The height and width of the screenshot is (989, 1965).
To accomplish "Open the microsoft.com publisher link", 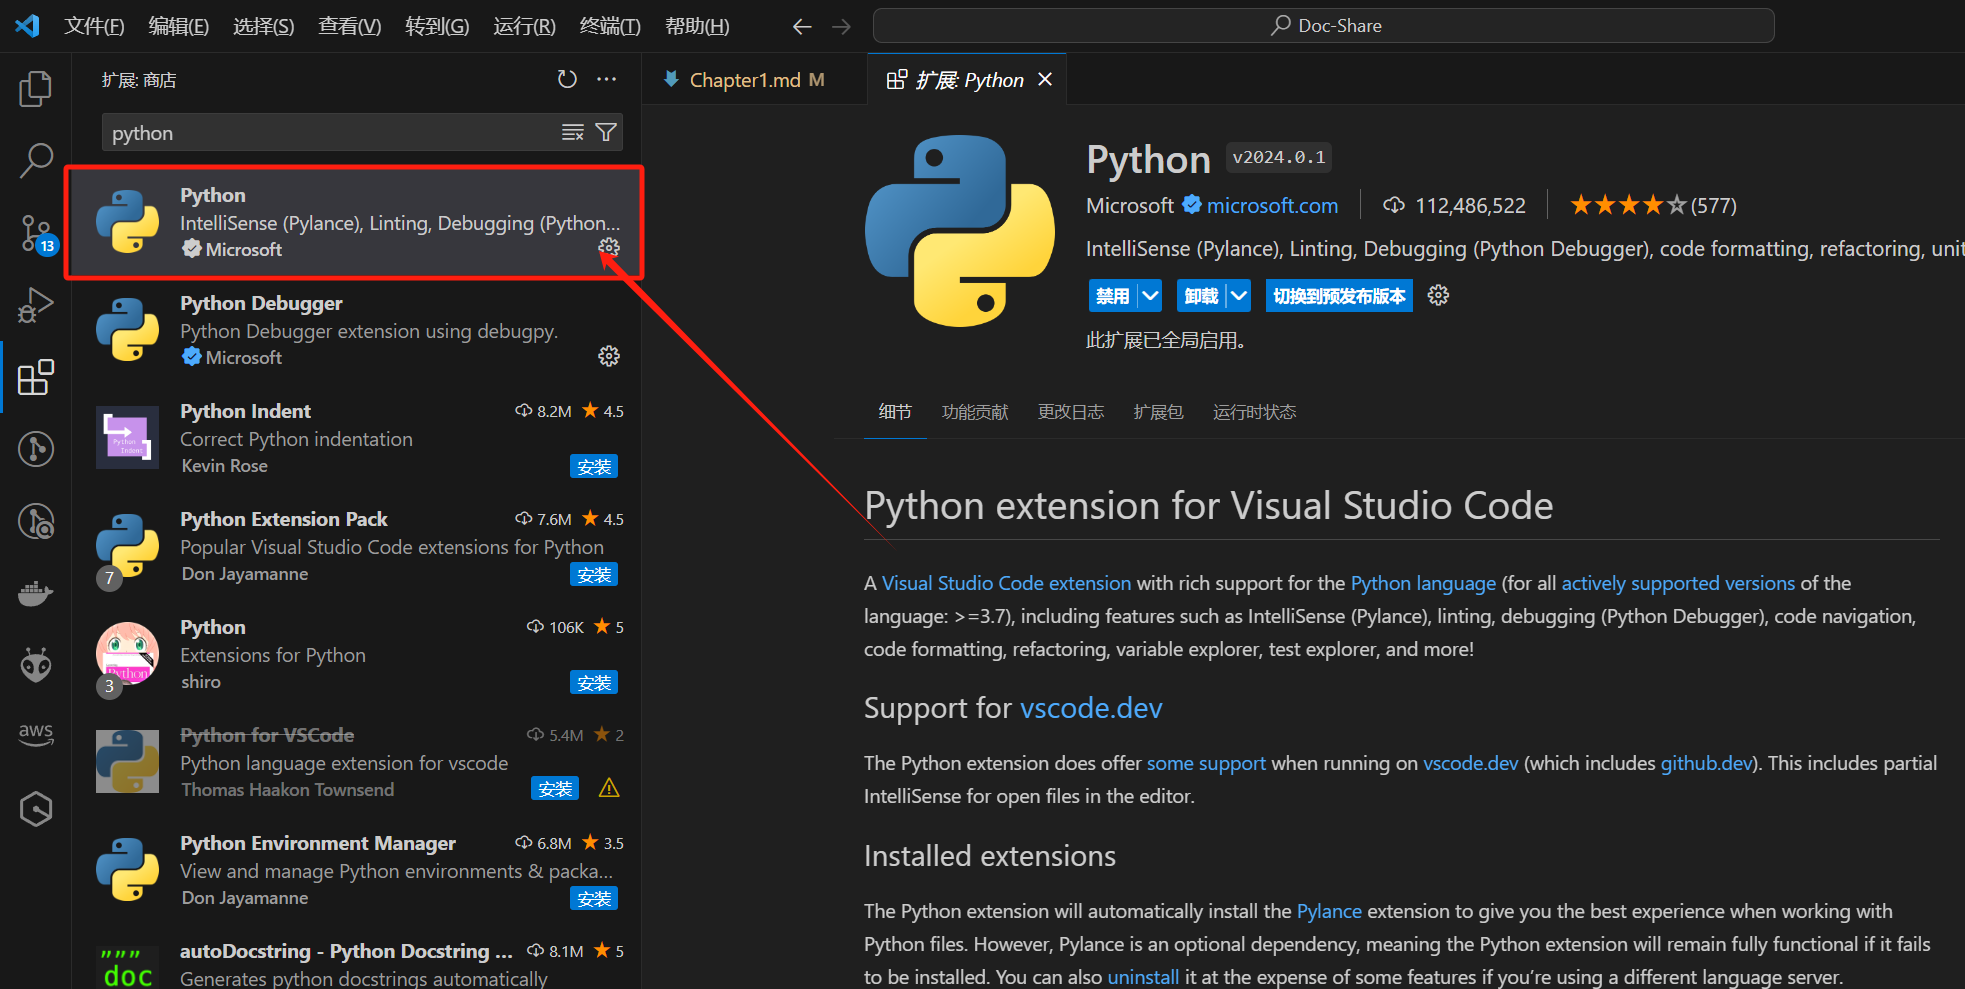I will pos(1272,205).
